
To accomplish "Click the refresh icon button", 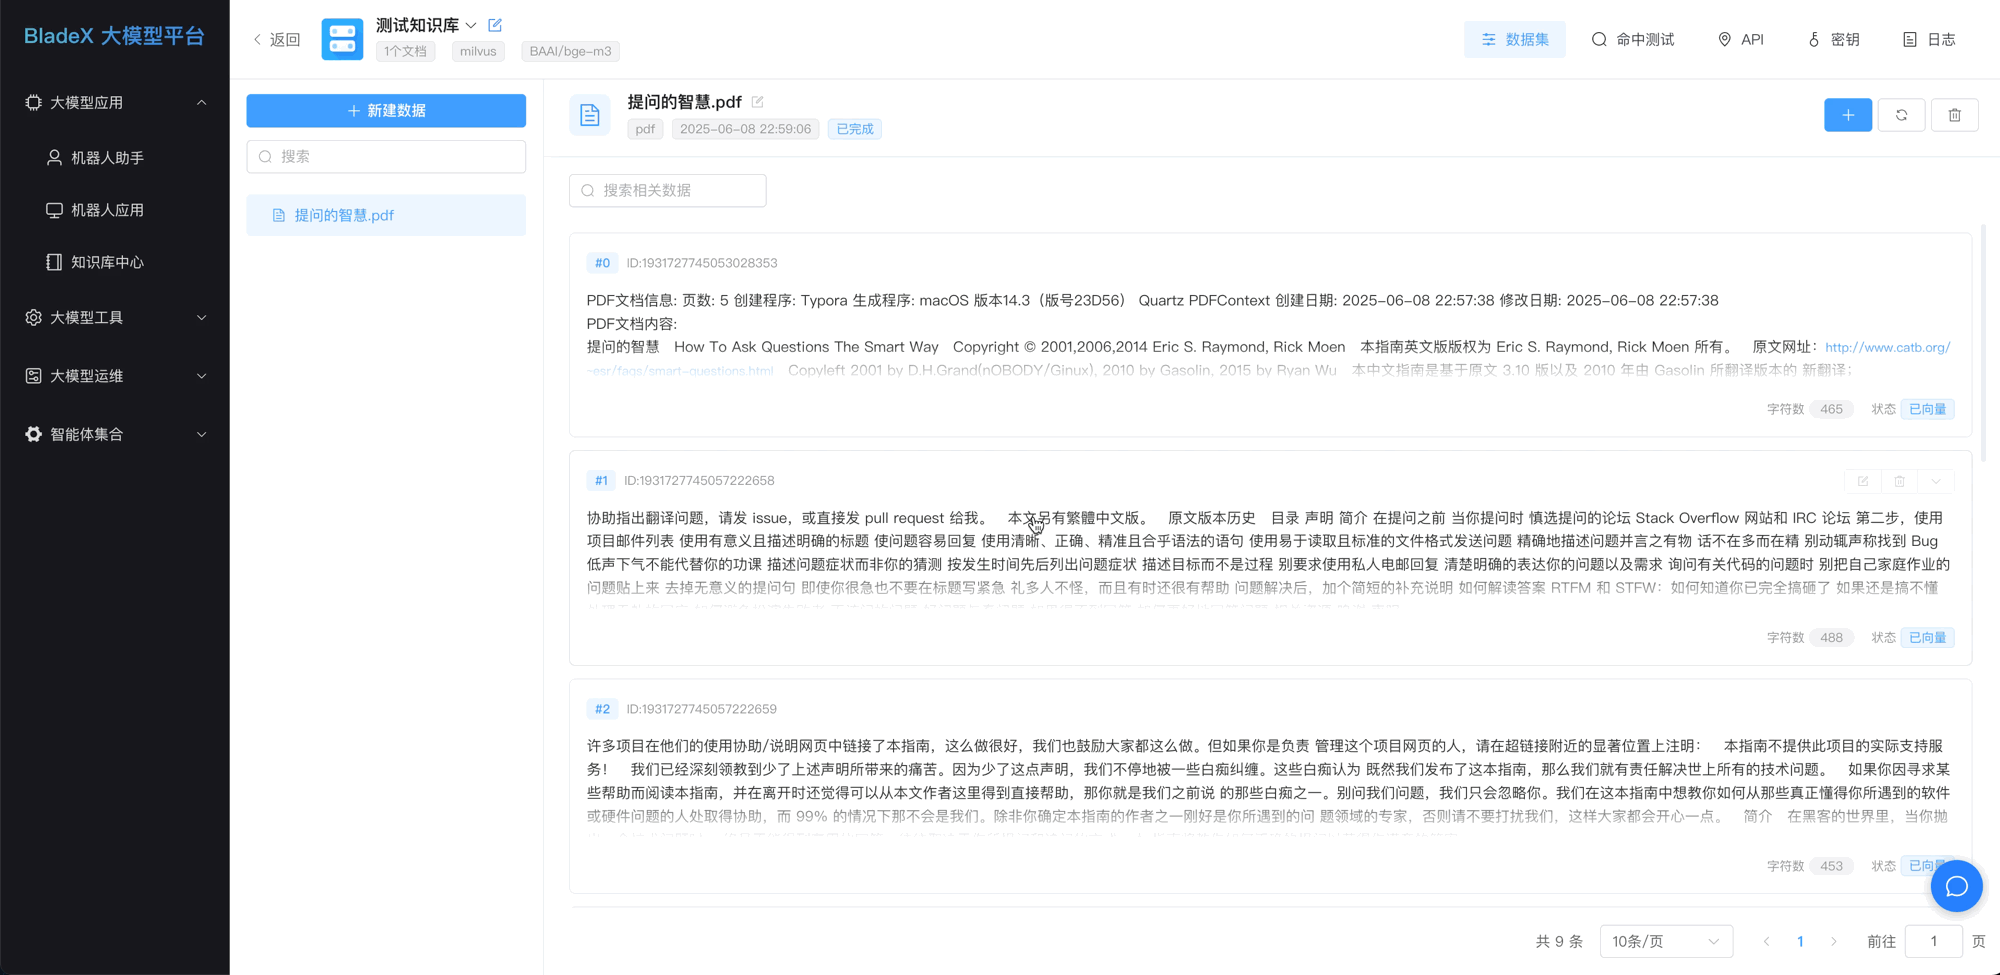I will coord(1901,115).
